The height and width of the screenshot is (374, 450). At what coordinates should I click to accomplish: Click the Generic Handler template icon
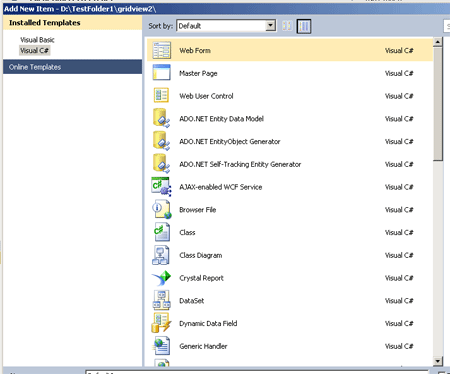pos(162,346)
